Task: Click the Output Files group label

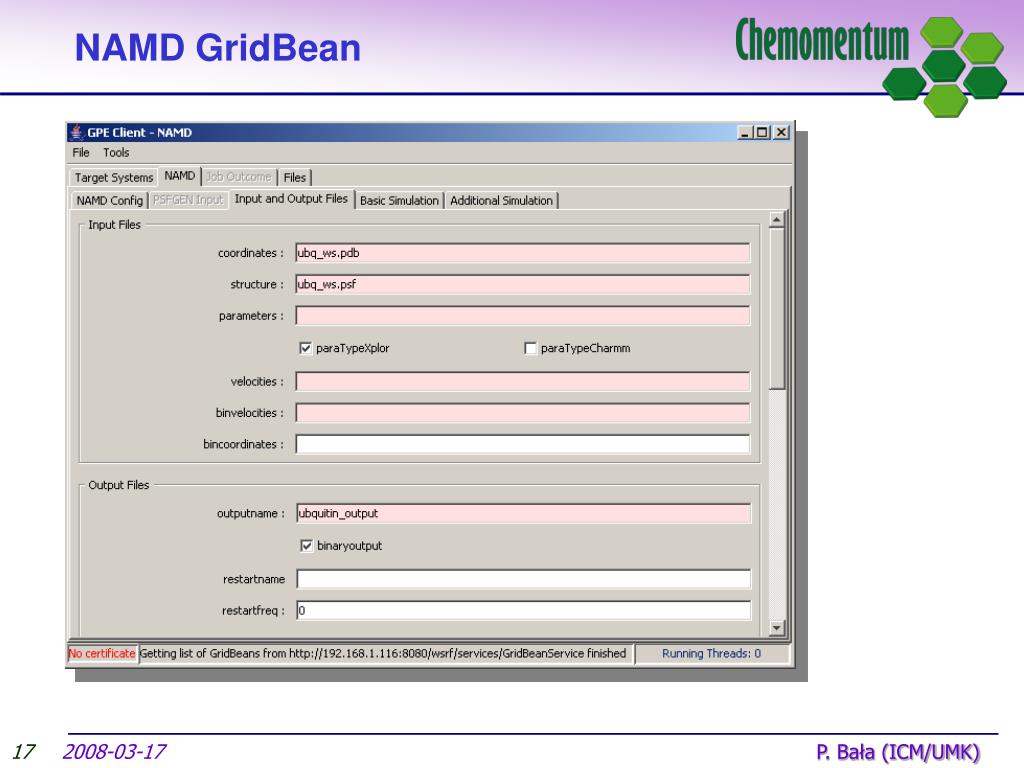Action: pyautogui.click(x=119, y=485)
